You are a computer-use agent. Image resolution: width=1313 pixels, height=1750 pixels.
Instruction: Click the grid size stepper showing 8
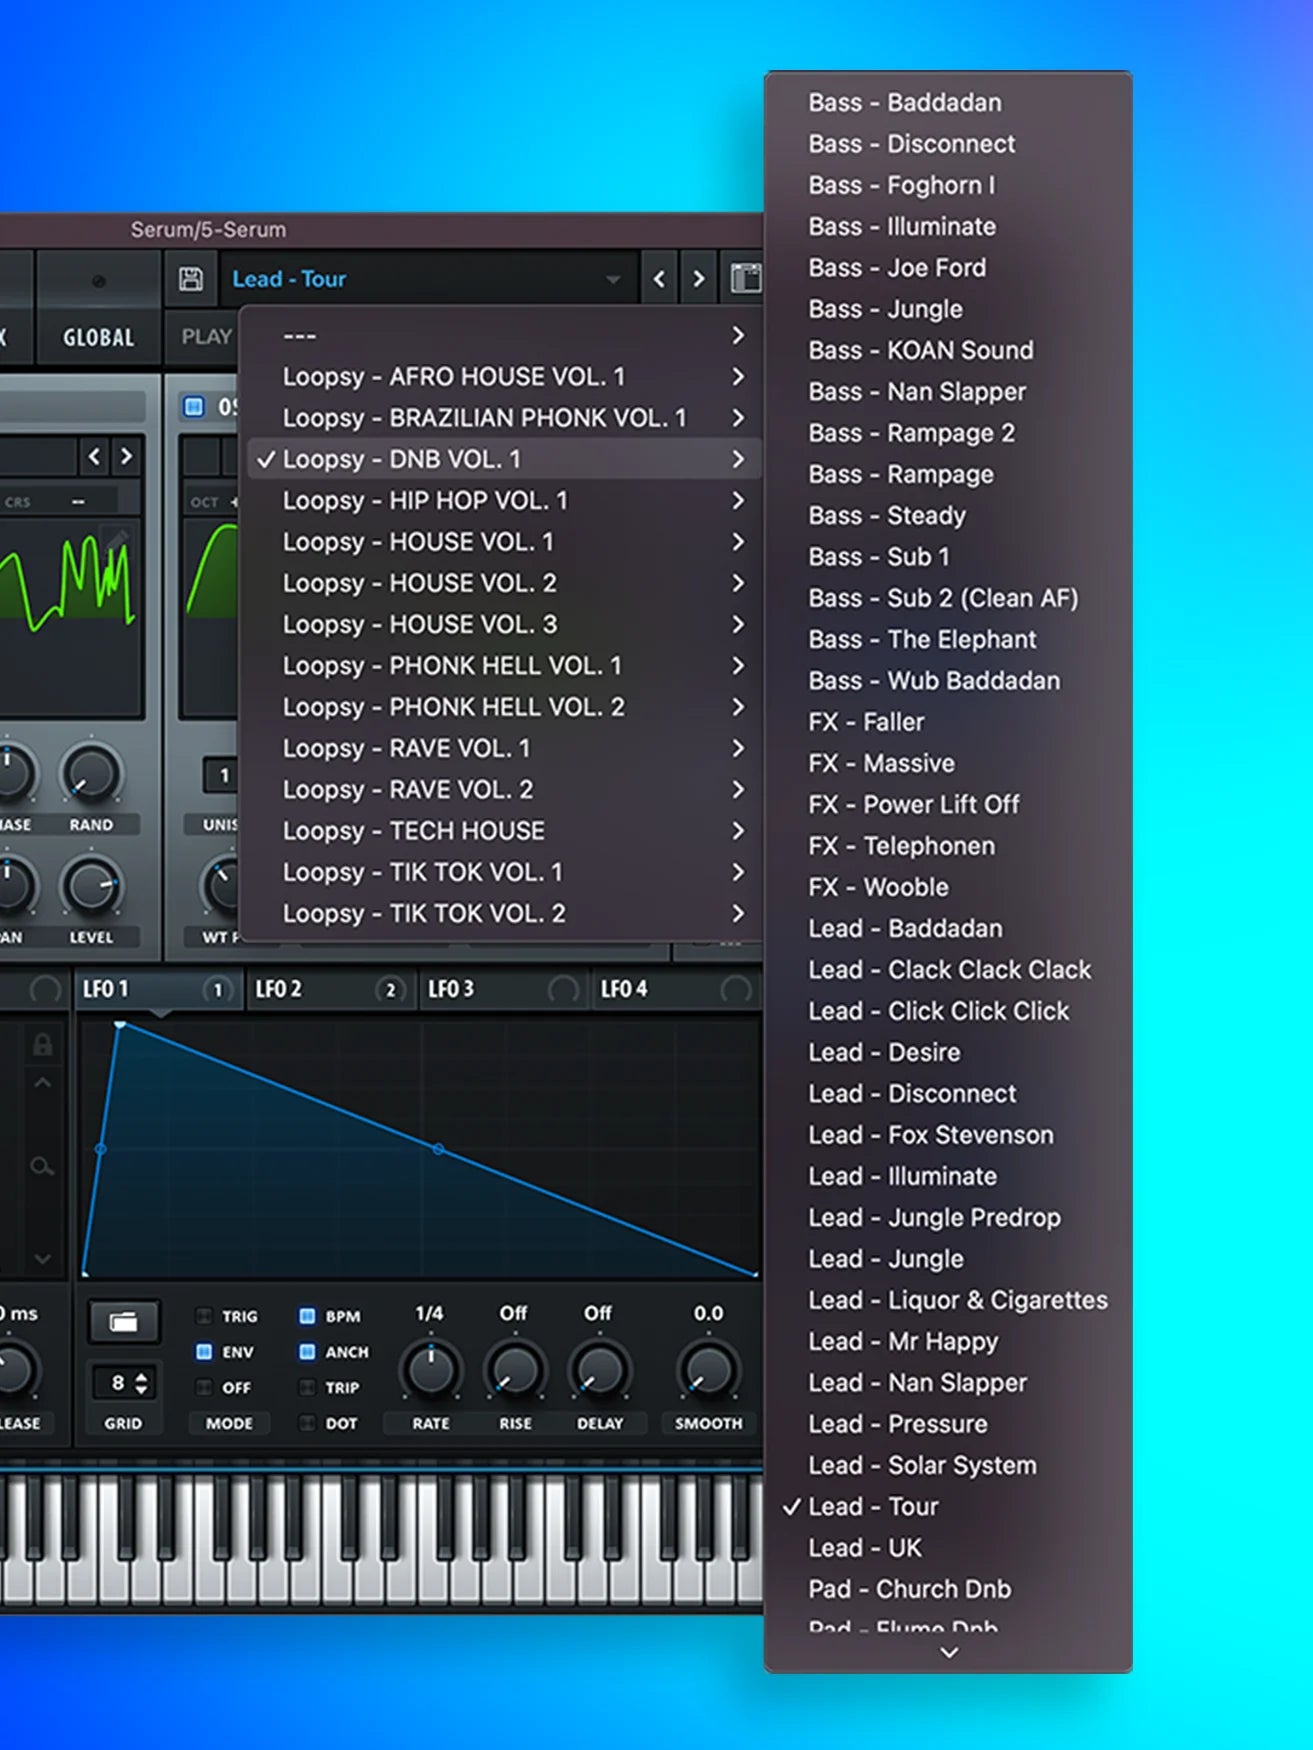pyautogui.click(x=124, y=1383)
